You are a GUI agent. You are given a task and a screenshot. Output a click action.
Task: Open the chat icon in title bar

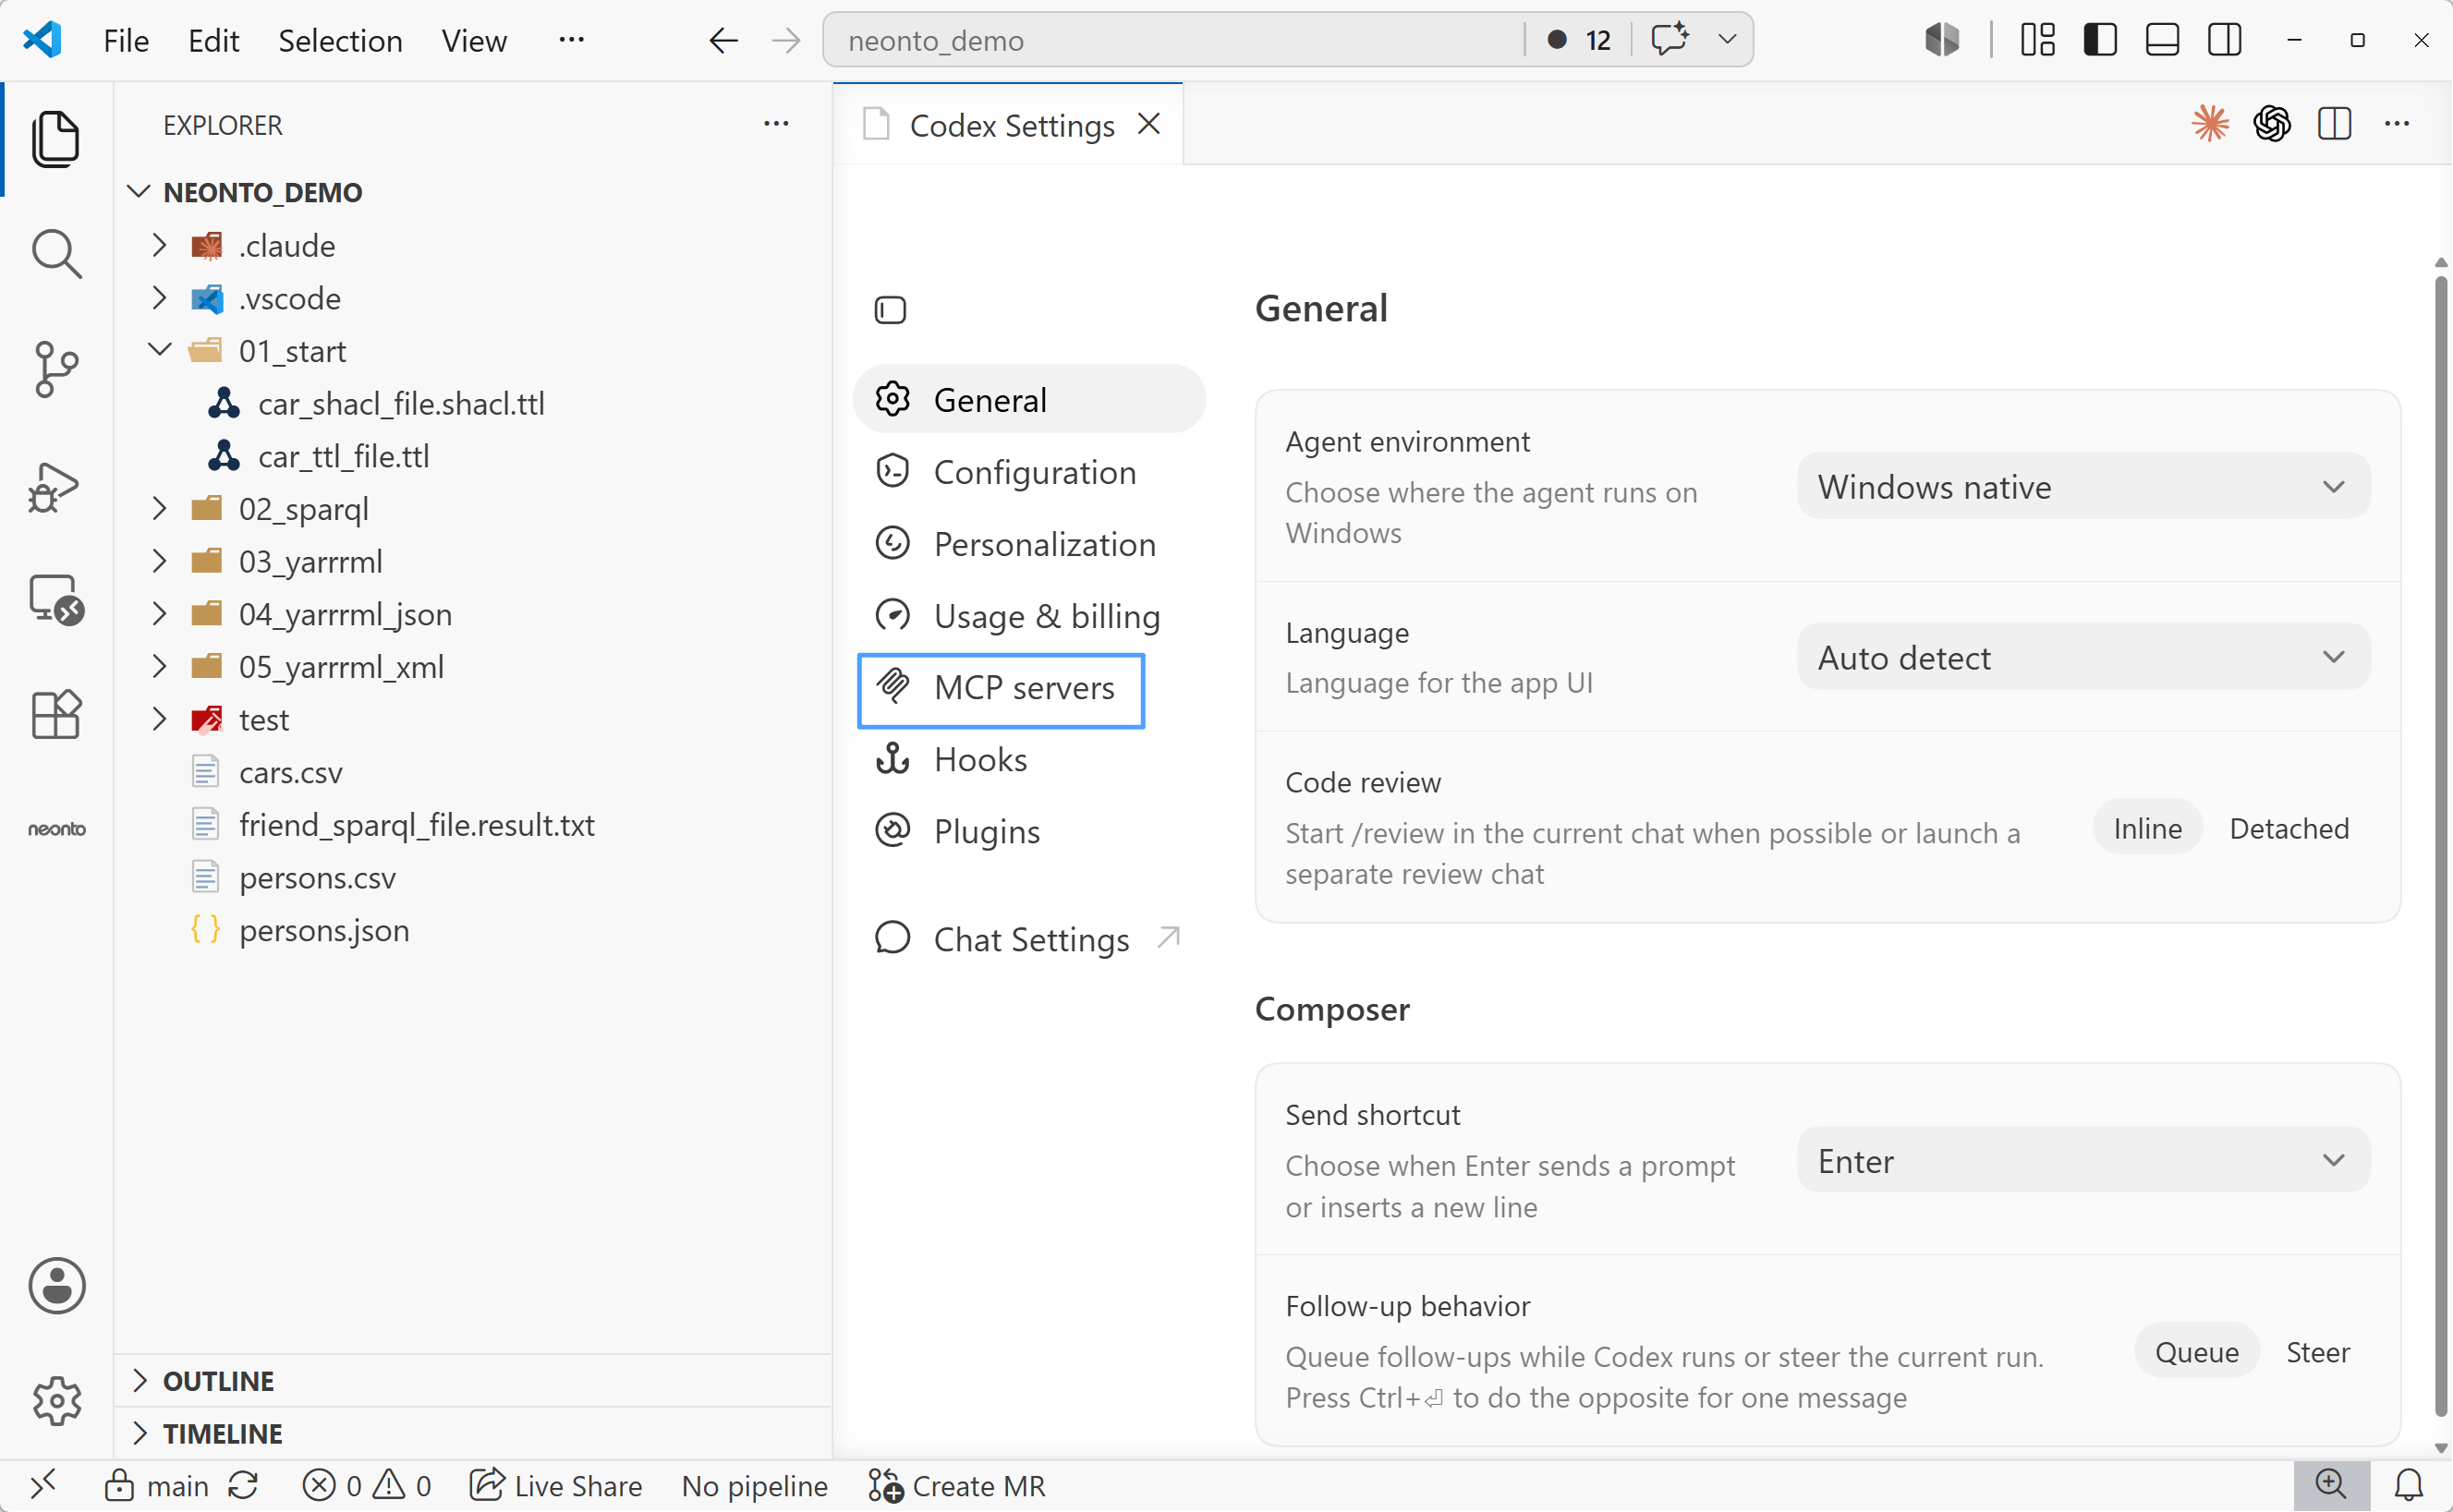coord(1669,40)
